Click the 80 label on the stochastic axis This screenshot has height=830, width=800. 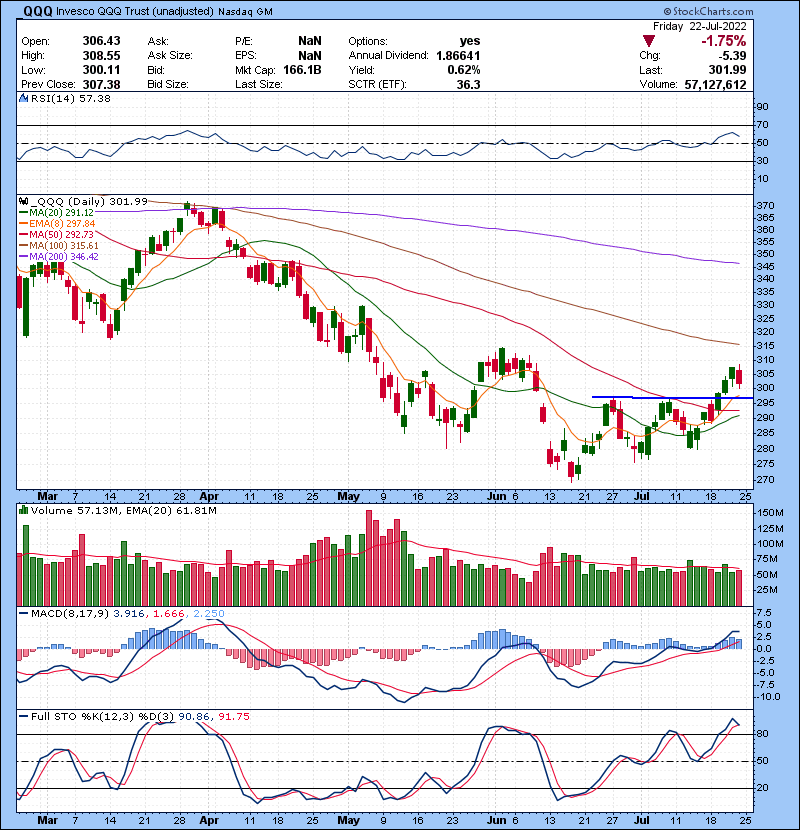[762, 734]
